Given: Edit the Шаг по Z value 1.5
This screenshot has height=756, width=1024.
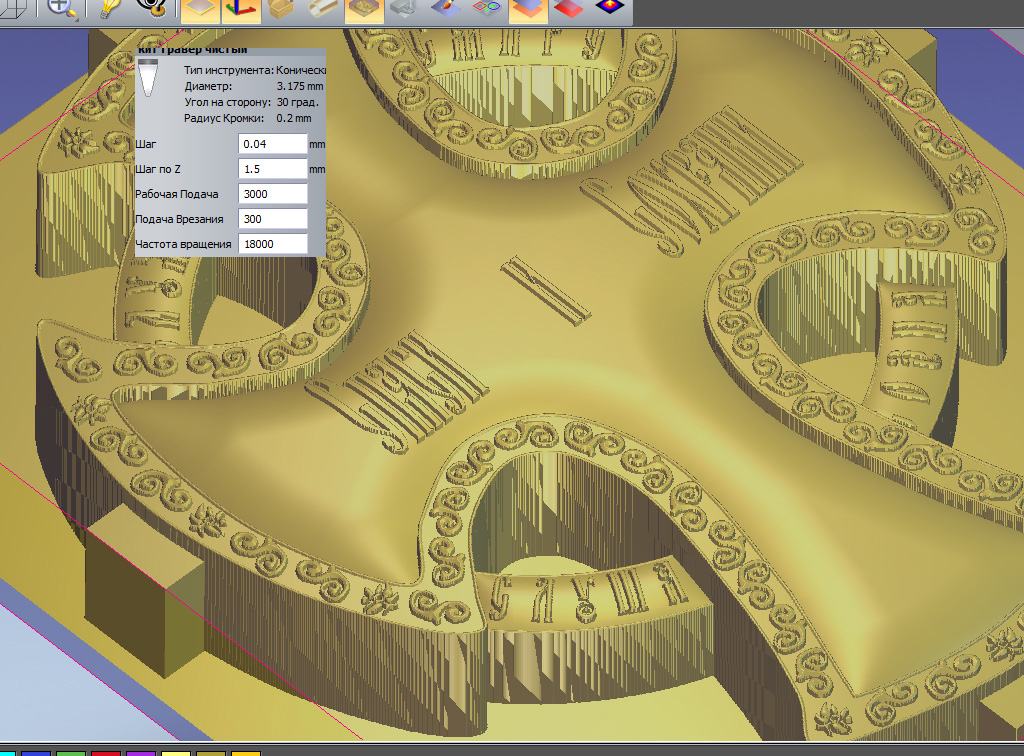Looking at the screenshot, I should 272,169.
